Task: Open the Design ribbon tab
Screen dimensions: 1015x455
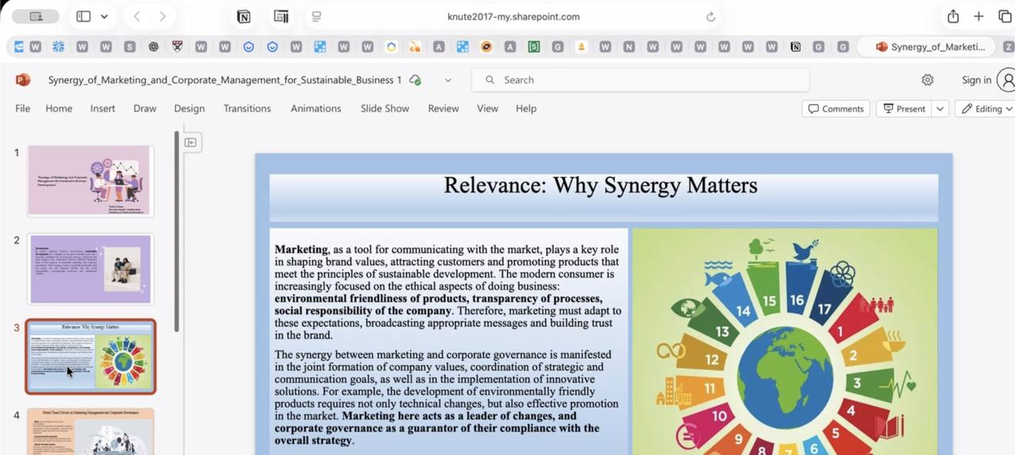Action: coord(189,109)
